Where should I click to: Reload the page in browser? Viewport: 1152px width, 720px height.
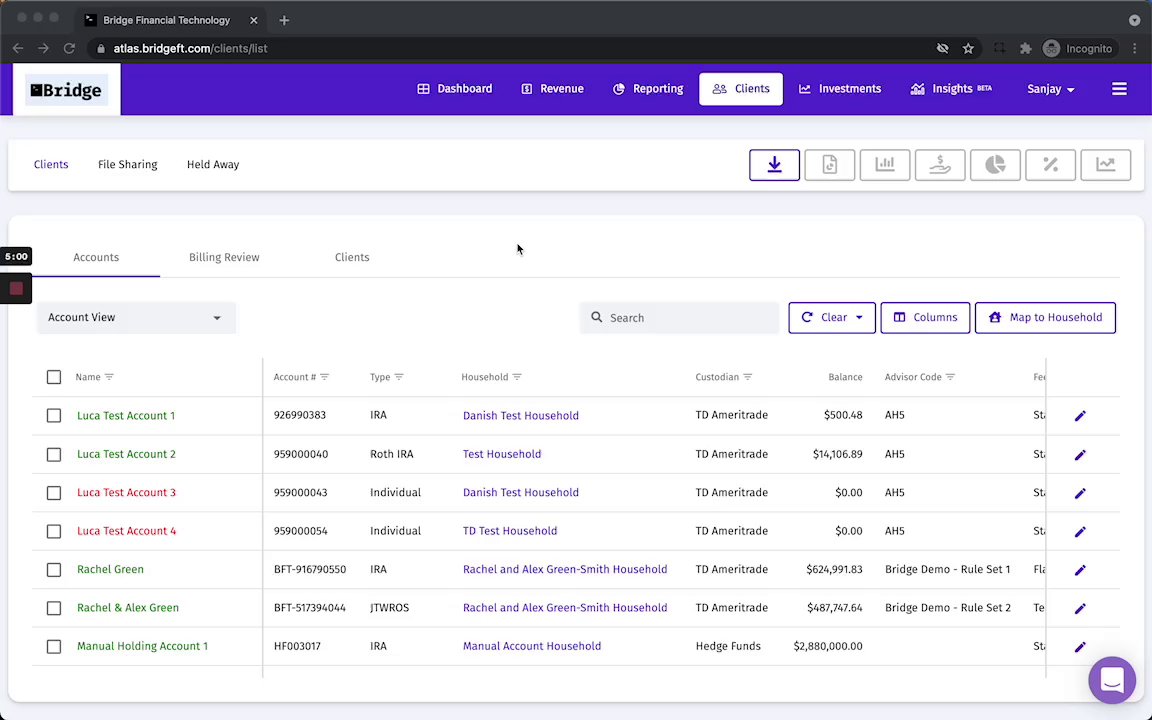click(69, 48)
